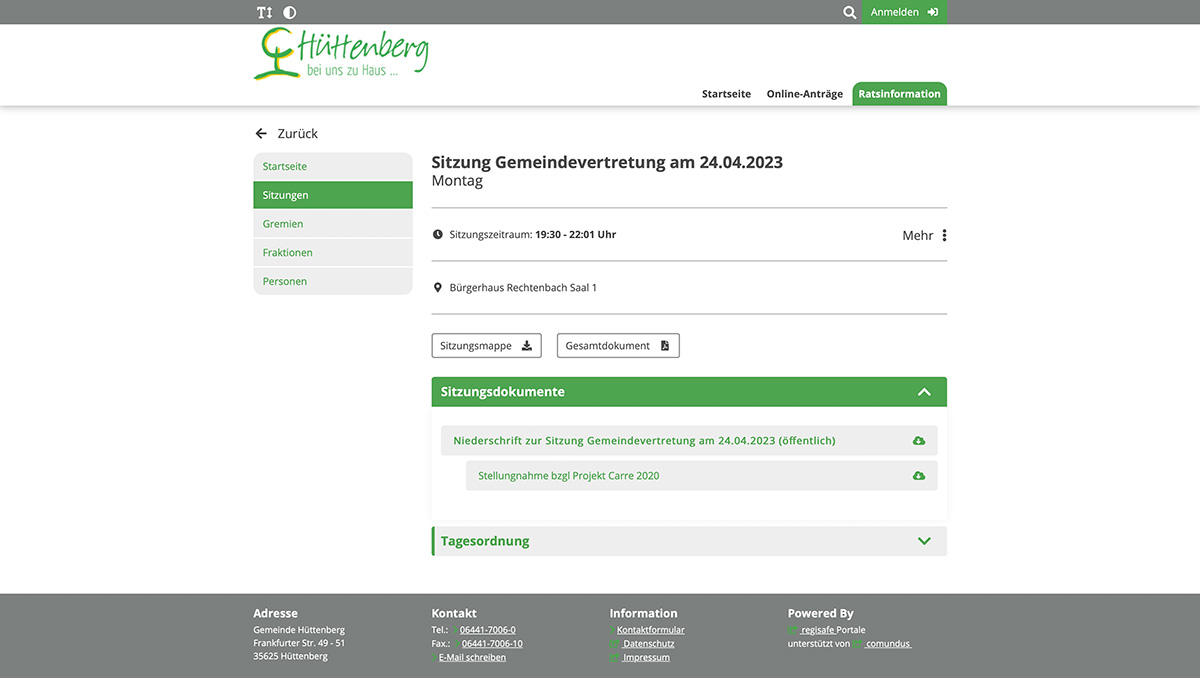This screenshot has height=678, width=1200.
Task: Click the location pin beside Bürgerhaus Rechtenbach
Action: click(437, 286)
